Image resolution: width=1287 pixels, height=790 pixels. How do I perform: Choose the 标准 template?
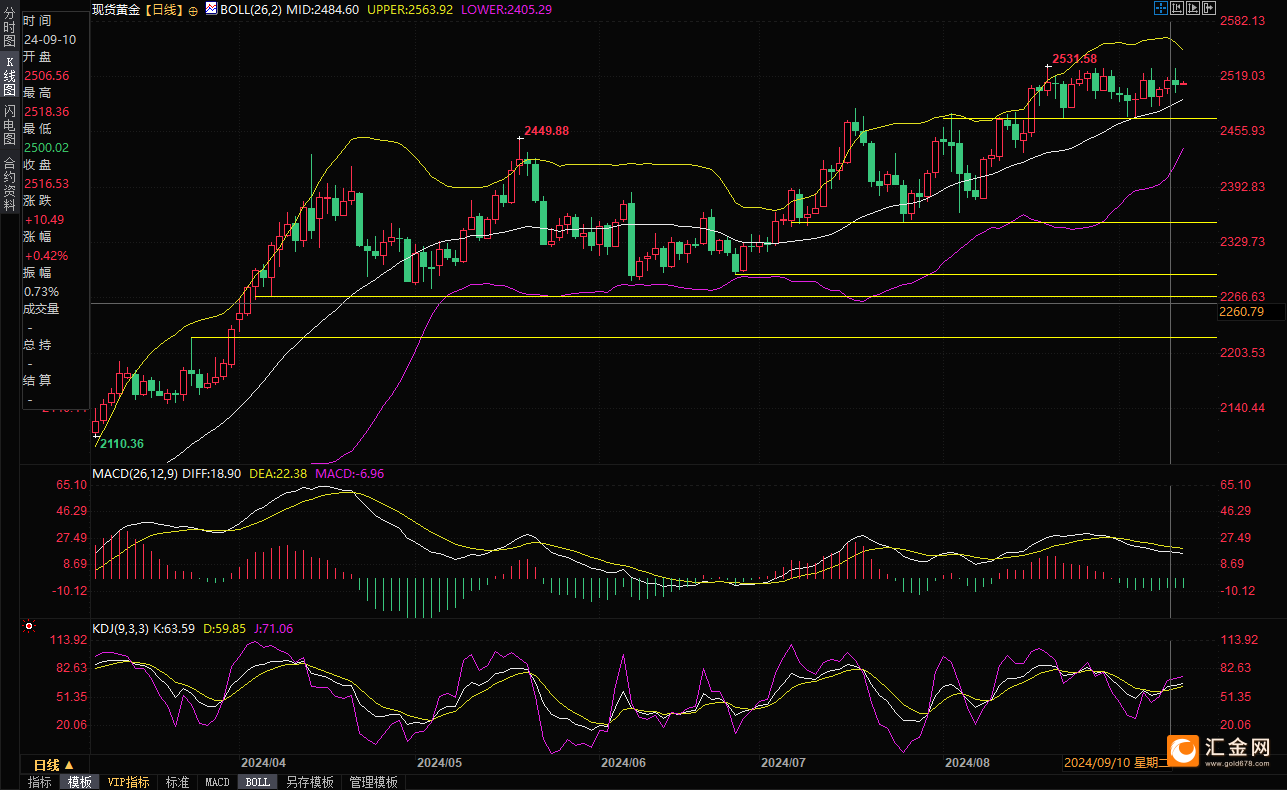pos(177,782)
